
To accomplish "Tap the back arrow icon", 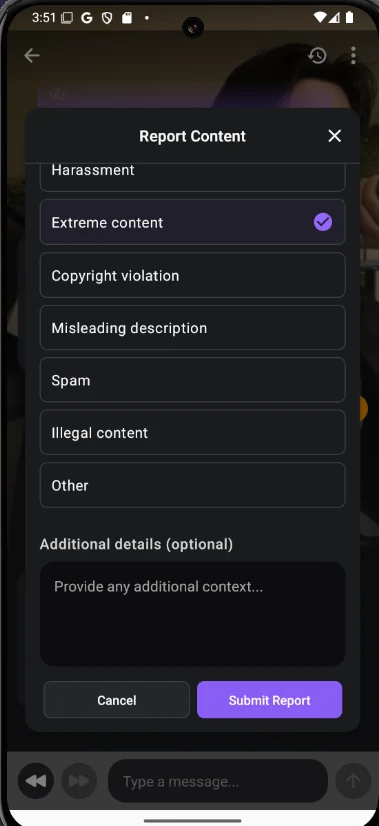I will pyautogui.click(x=32, y=56).
